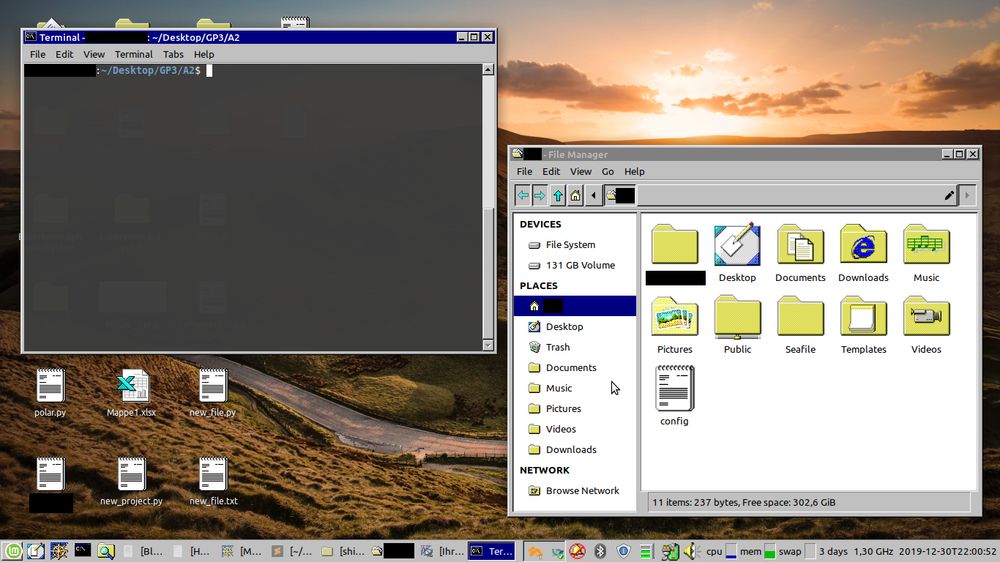1000x562 pixels.
Task: Open the File Manager Edit menu
Action: [x=551, y=172]
